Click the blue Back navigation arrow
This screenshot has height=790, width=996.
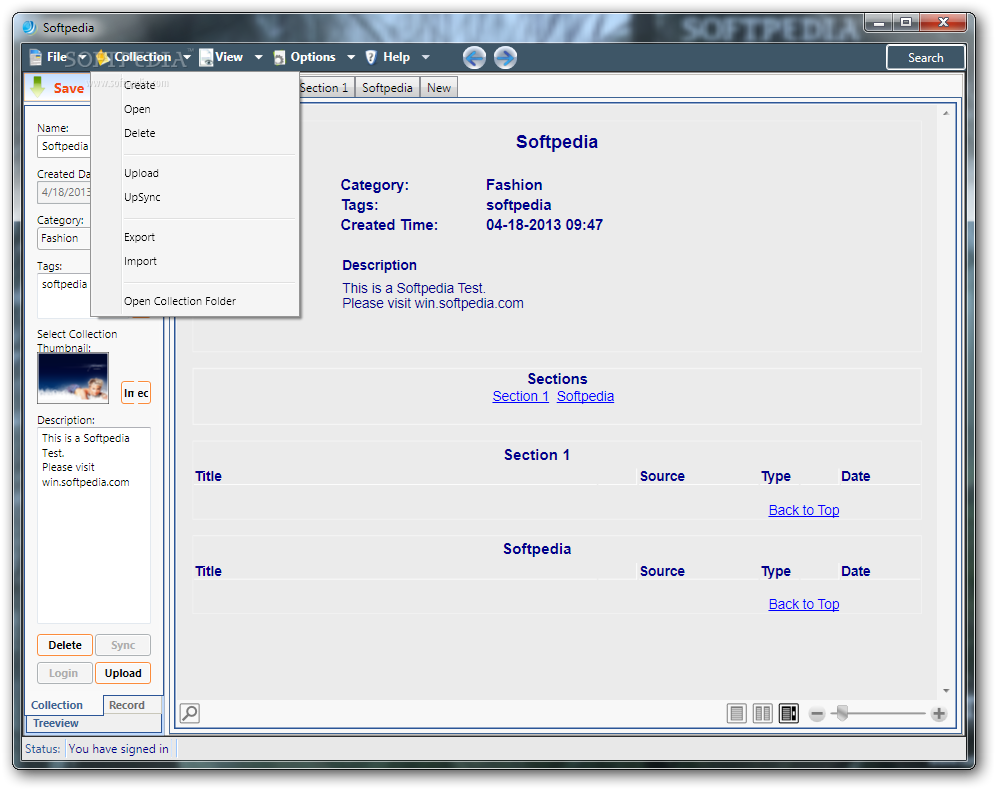(x=474, y=58)
